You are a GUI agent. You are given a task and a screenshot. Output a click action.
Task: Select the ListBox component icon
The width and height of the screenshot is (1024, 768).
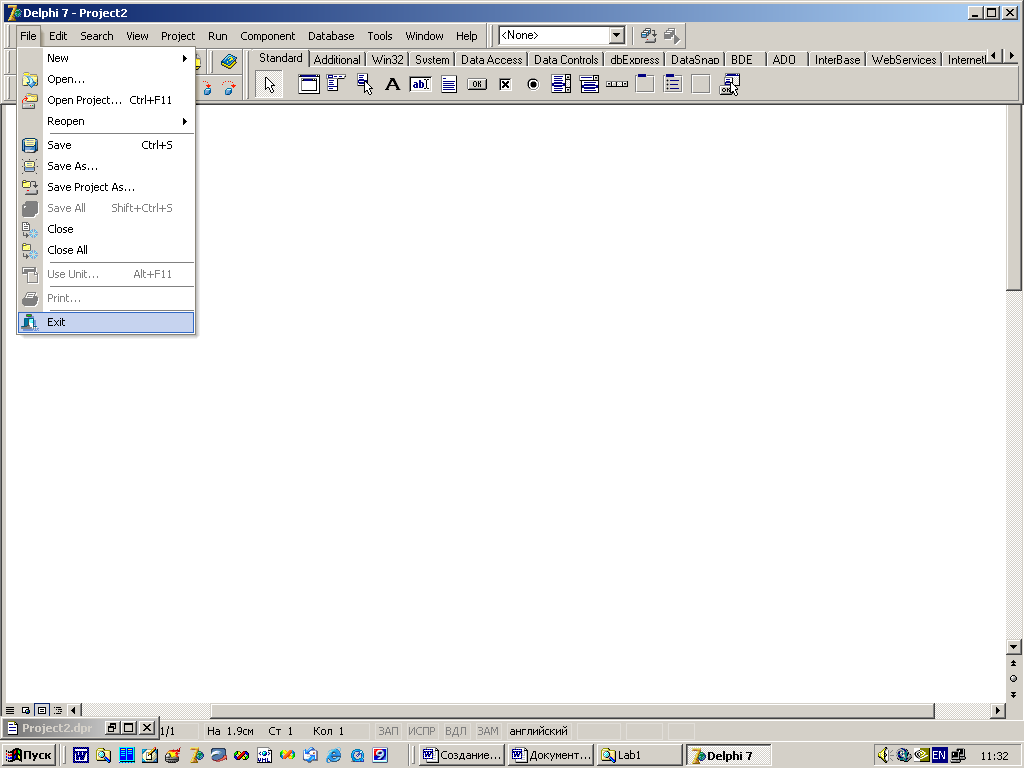(x=561, y=84)
